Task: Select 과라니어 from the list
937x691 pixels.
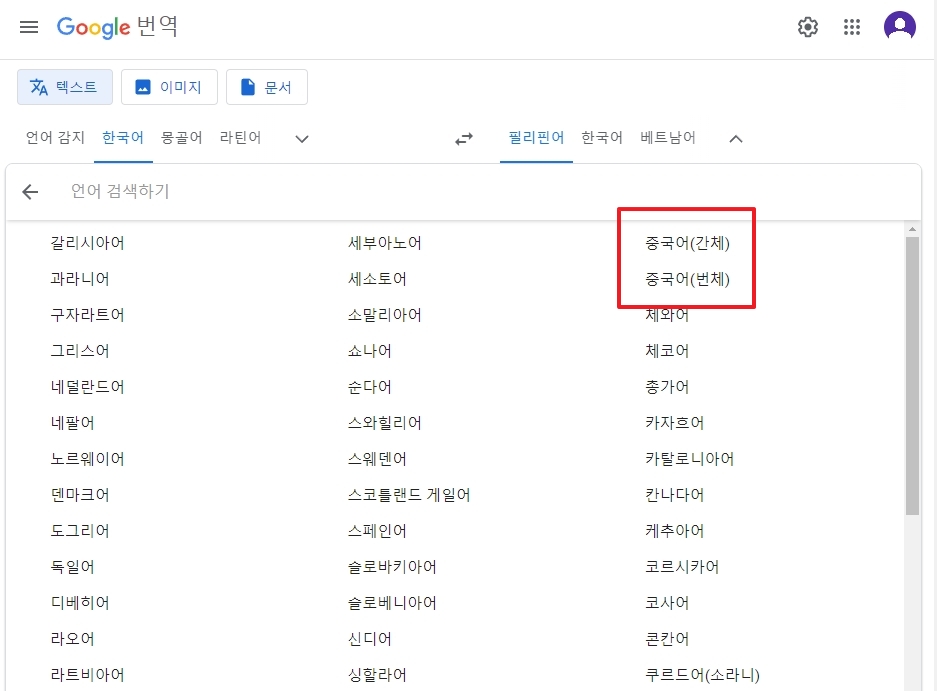Action: [x=80, y=279]
